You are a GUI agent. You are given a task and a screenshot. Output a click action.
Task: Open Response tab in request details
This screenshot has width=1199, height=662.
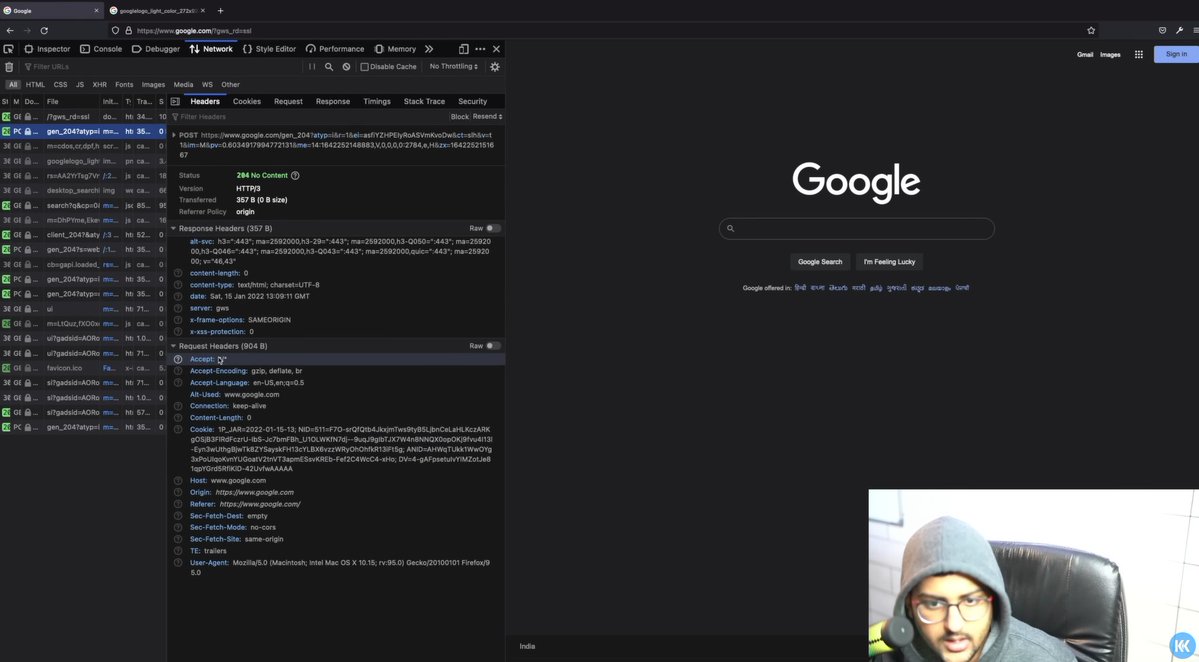(x=333, y=101)
